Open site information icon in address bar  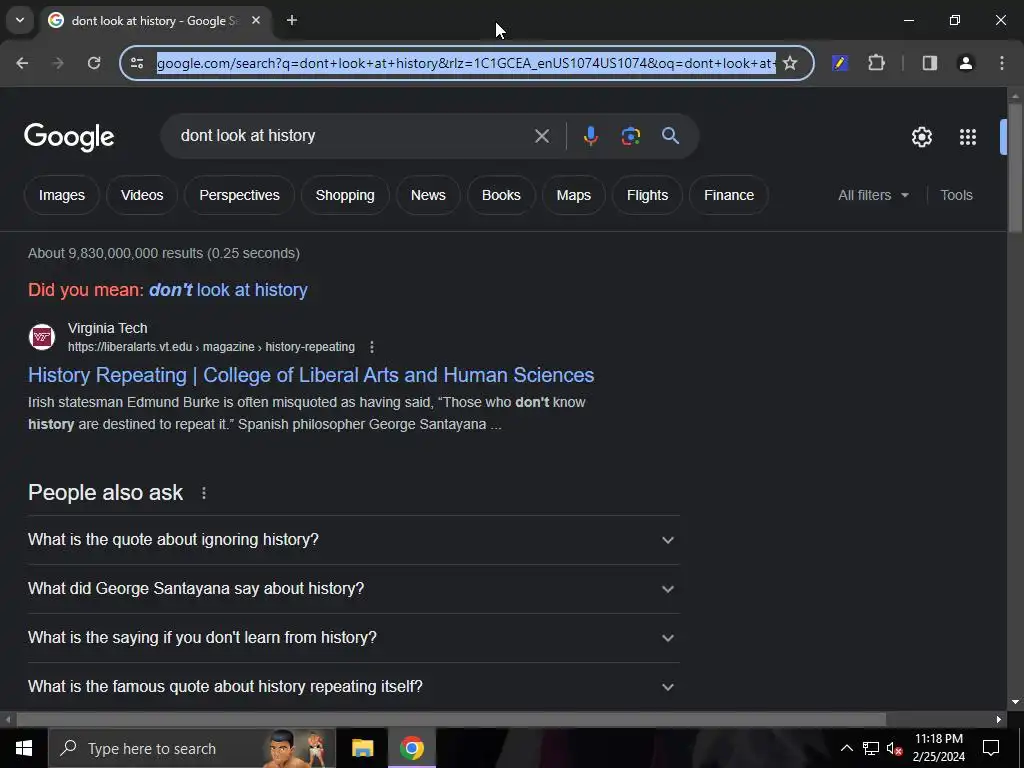click(137, 63)
